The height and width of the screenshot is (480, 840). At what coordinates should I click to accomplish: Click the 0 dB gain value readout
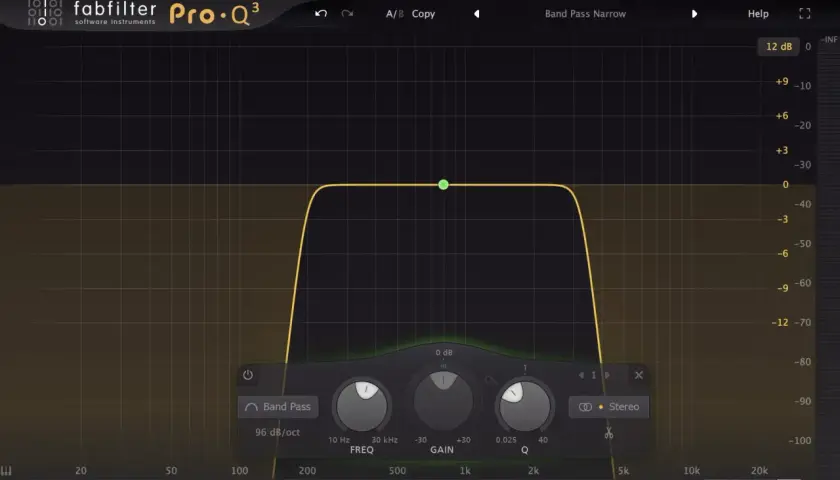point(444,352)
